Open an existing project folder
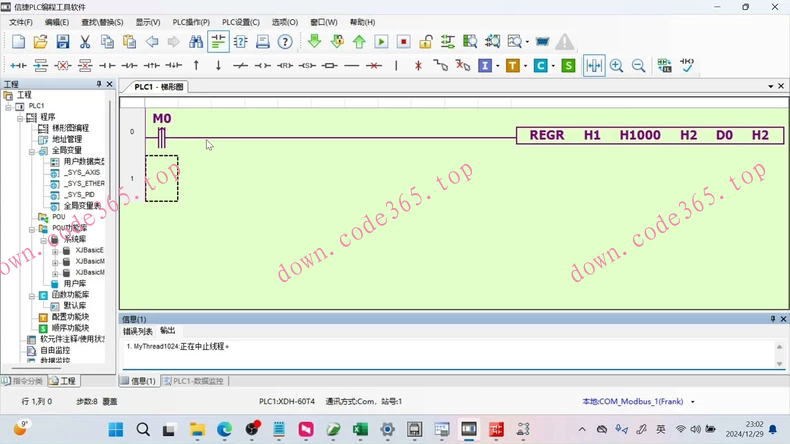 point(40,41)
